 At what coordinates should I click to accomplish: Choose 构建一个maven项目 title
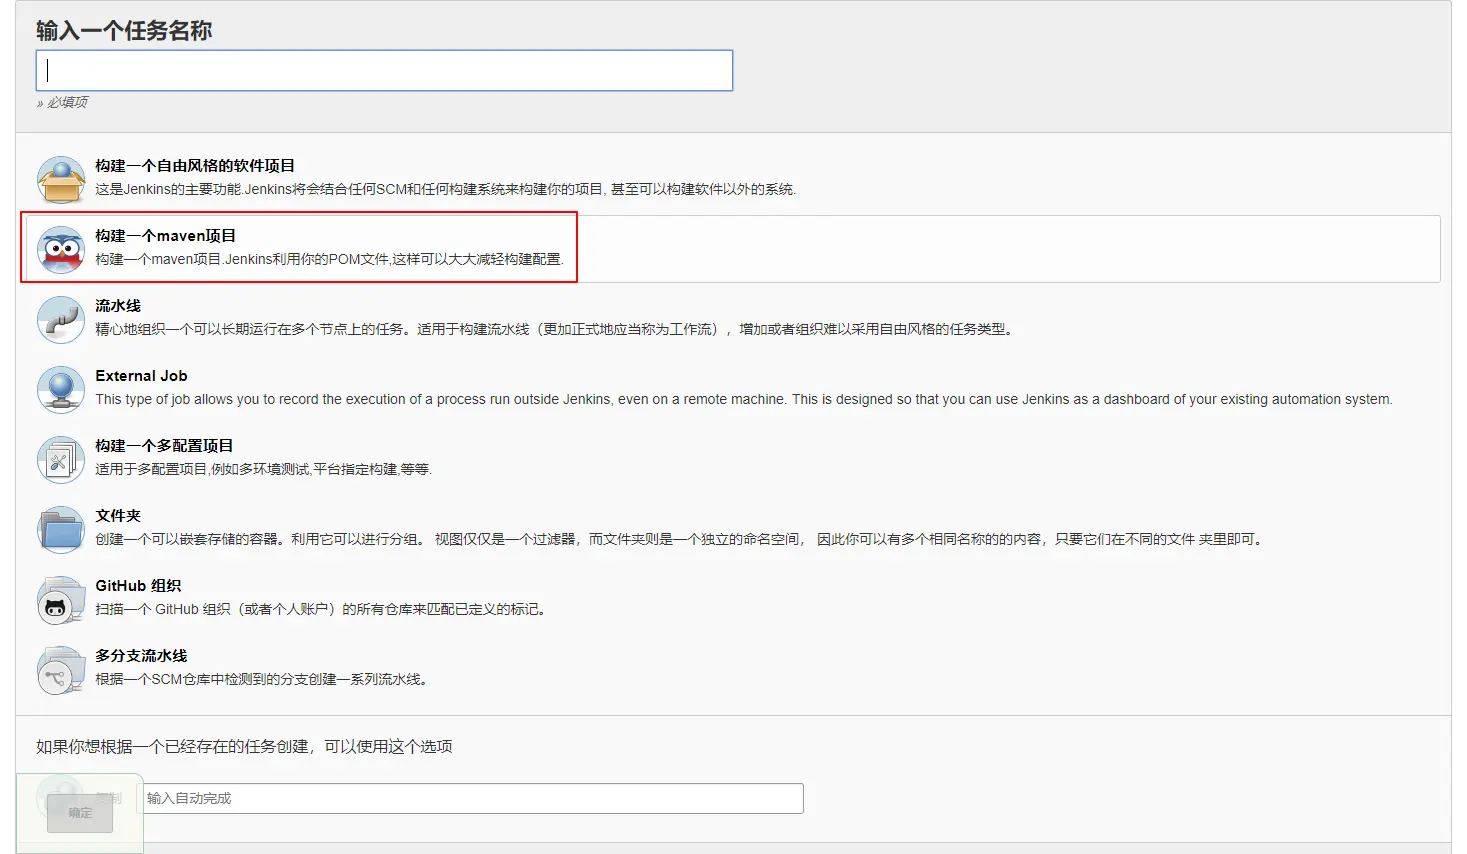click(x=166, y=236)
